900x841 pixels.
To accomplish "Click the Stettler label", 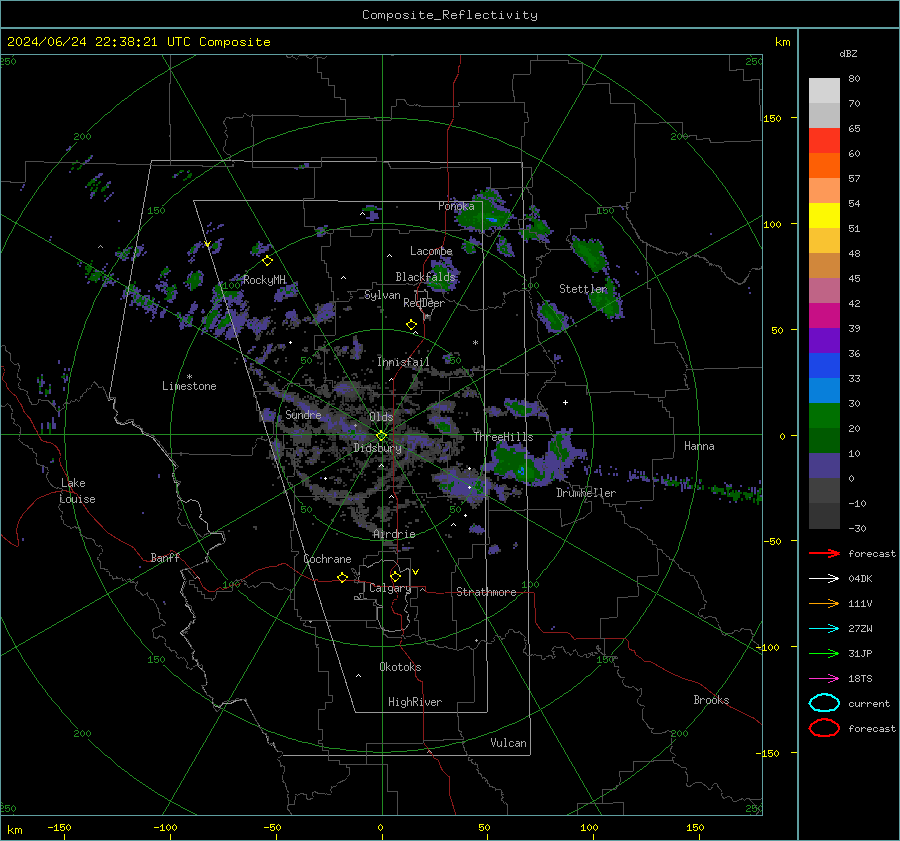I will click(x=583, y=289).
